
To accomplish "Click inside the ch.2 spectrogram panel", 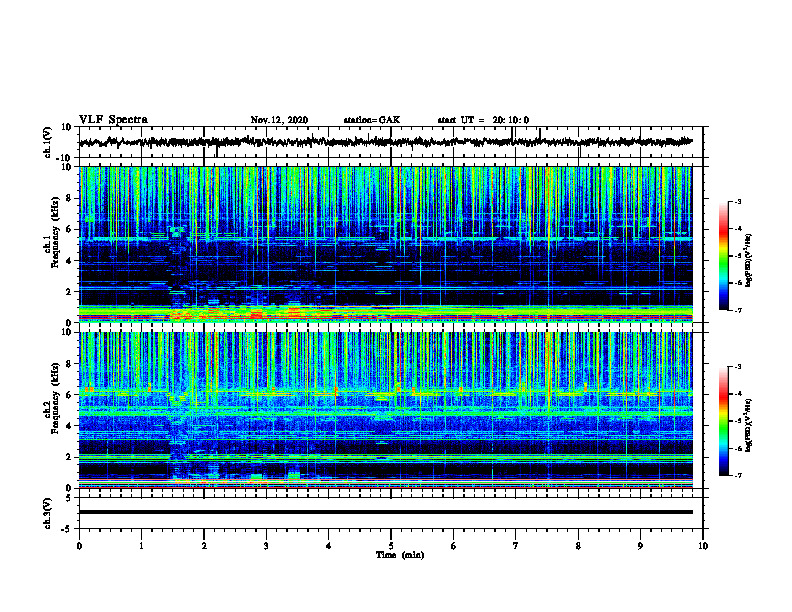I will click(x=386, y=410).
